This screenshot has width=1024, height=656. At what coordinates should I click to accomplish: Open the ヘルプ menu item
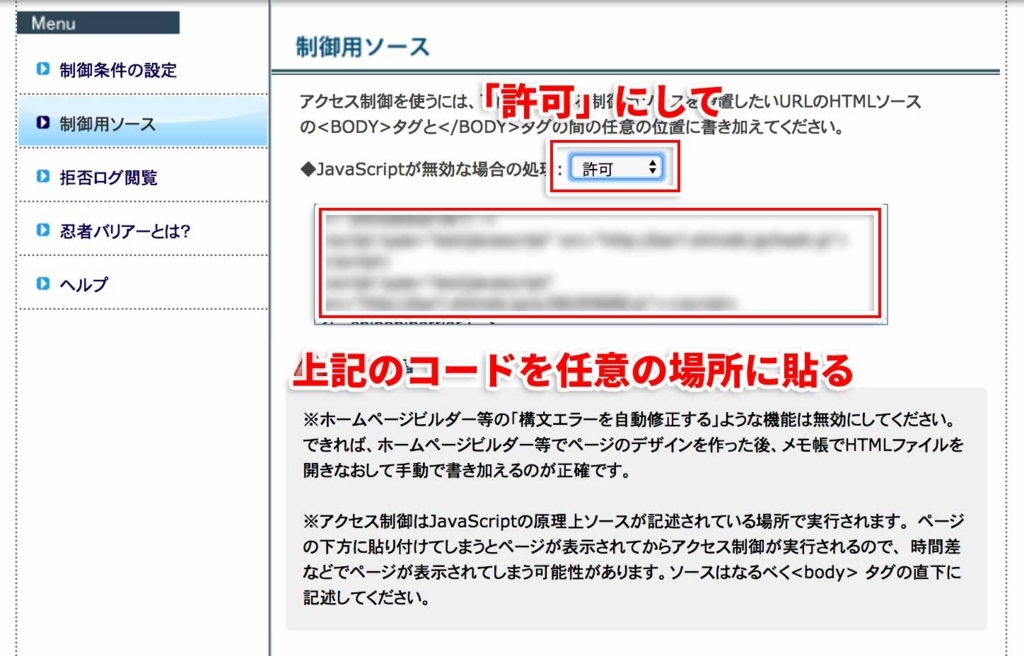(84, 284)
